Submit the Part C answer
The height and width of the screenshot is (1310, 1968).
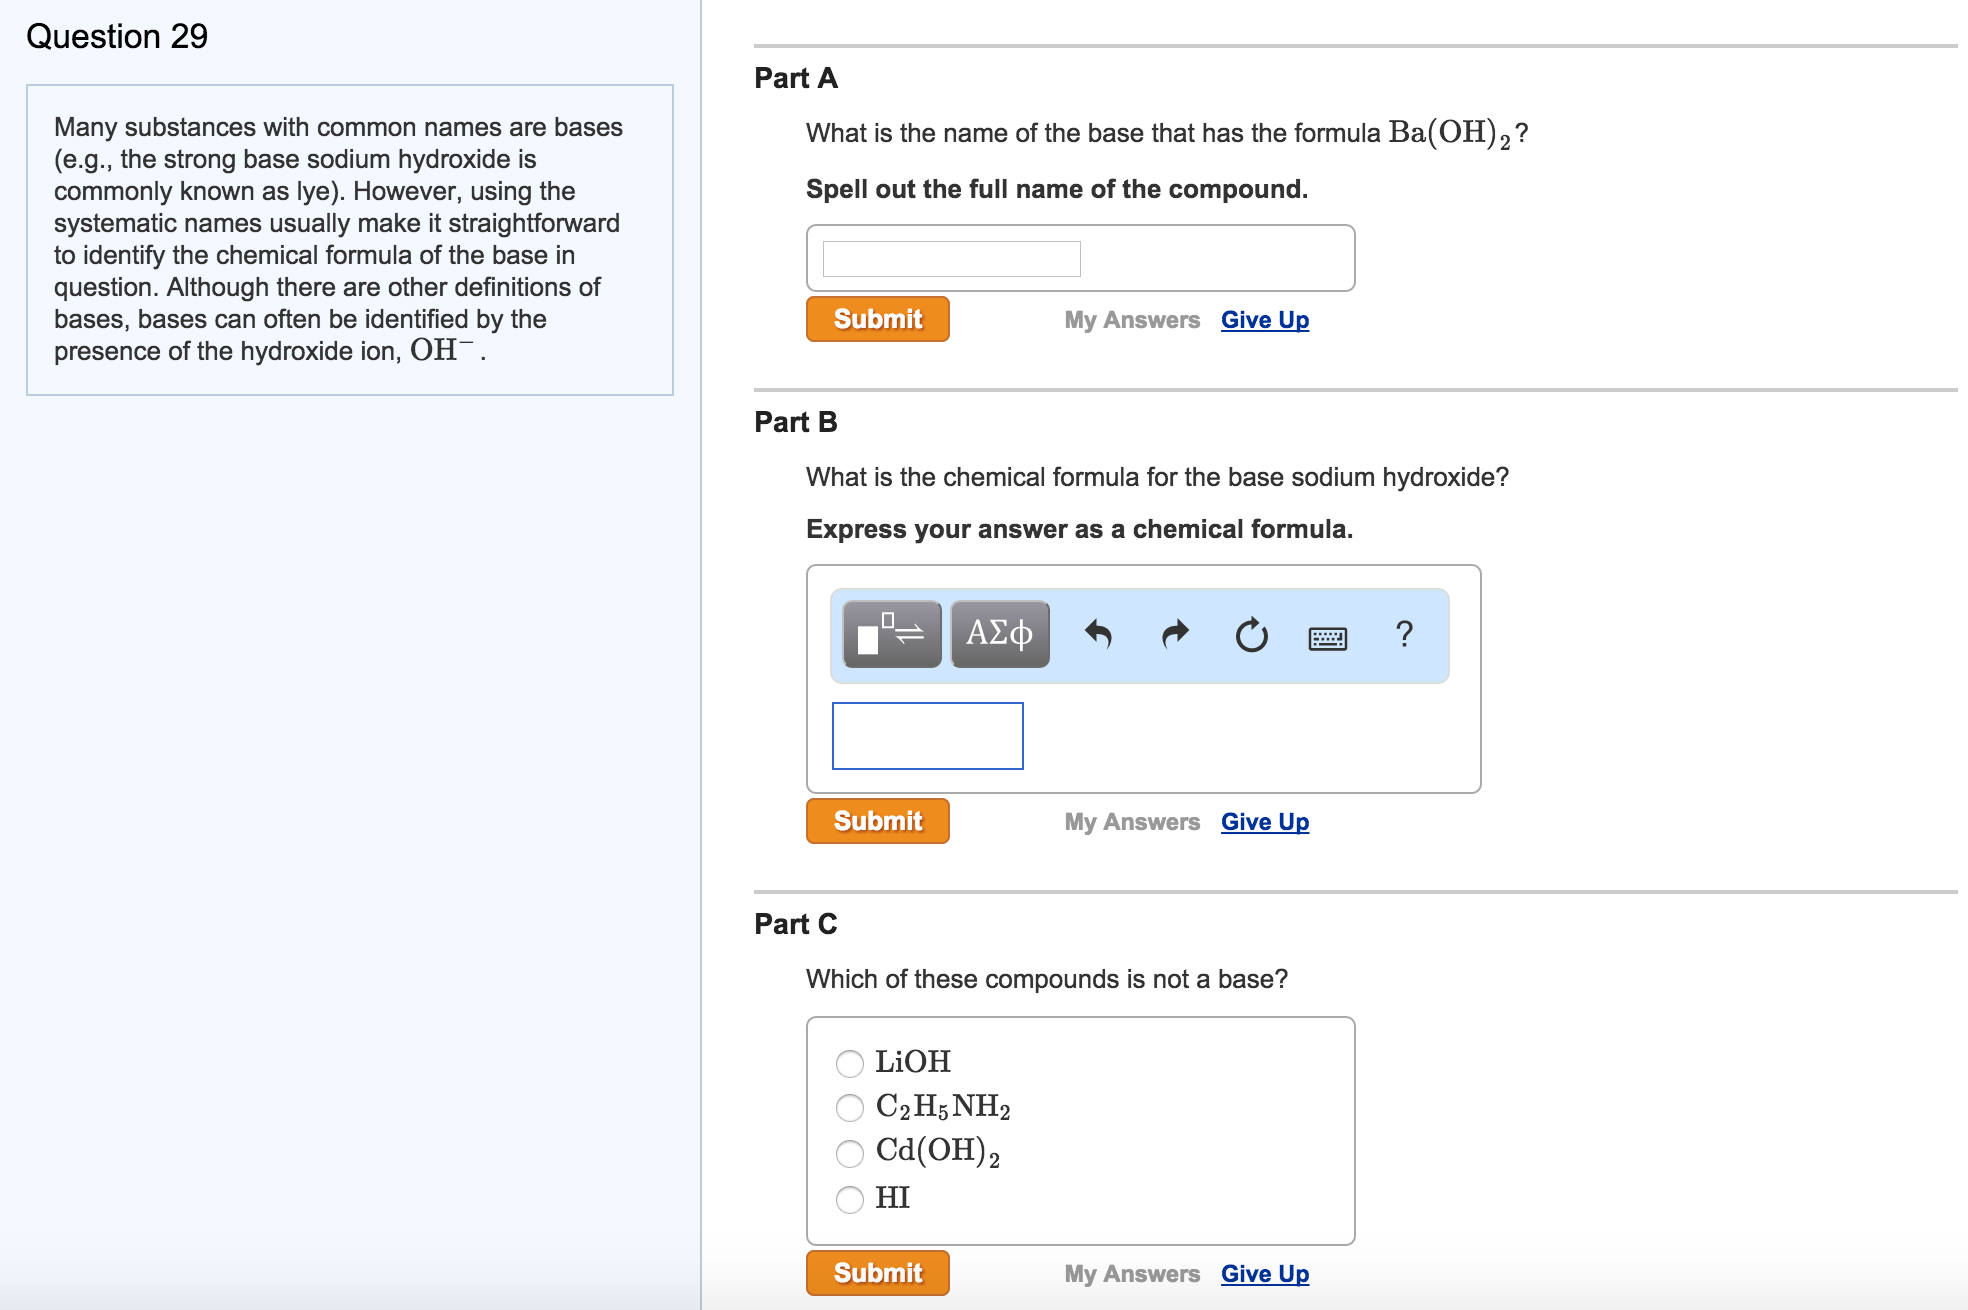pyautogui.click(x=876, y=1272)
